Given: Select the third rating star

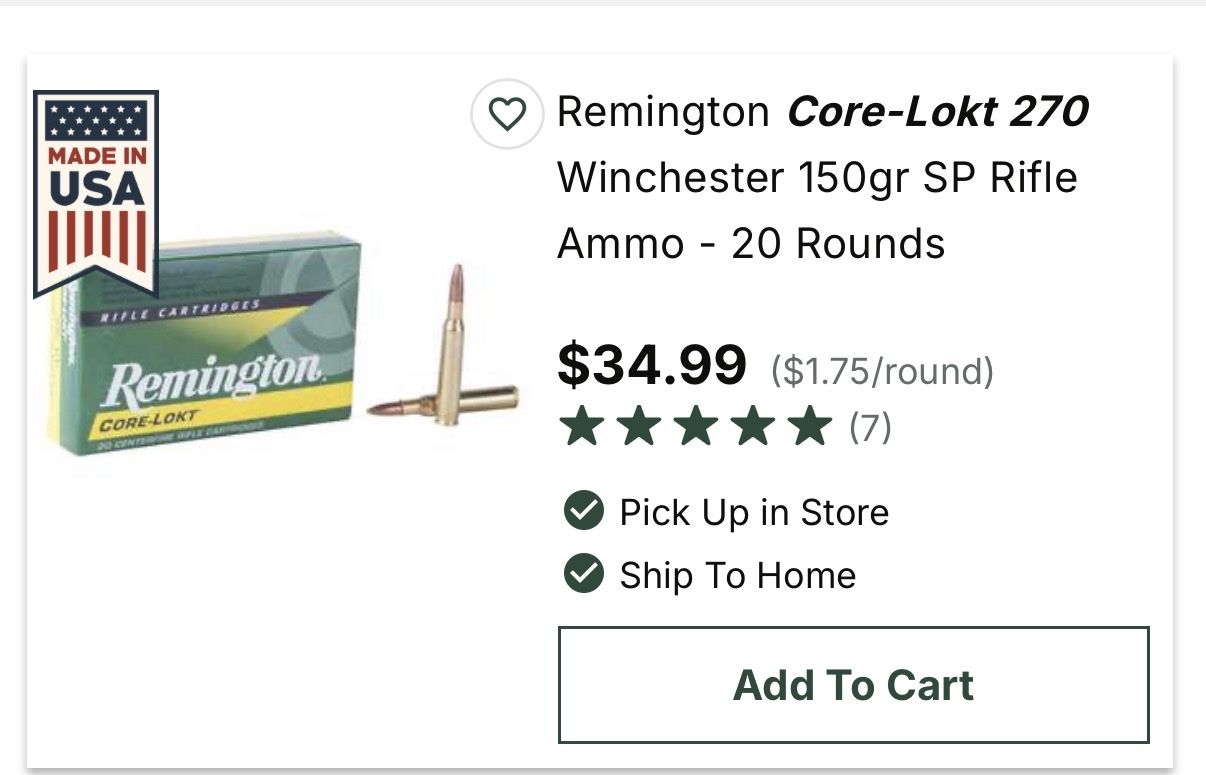Looking at the screenshot, I should point(695,428).
